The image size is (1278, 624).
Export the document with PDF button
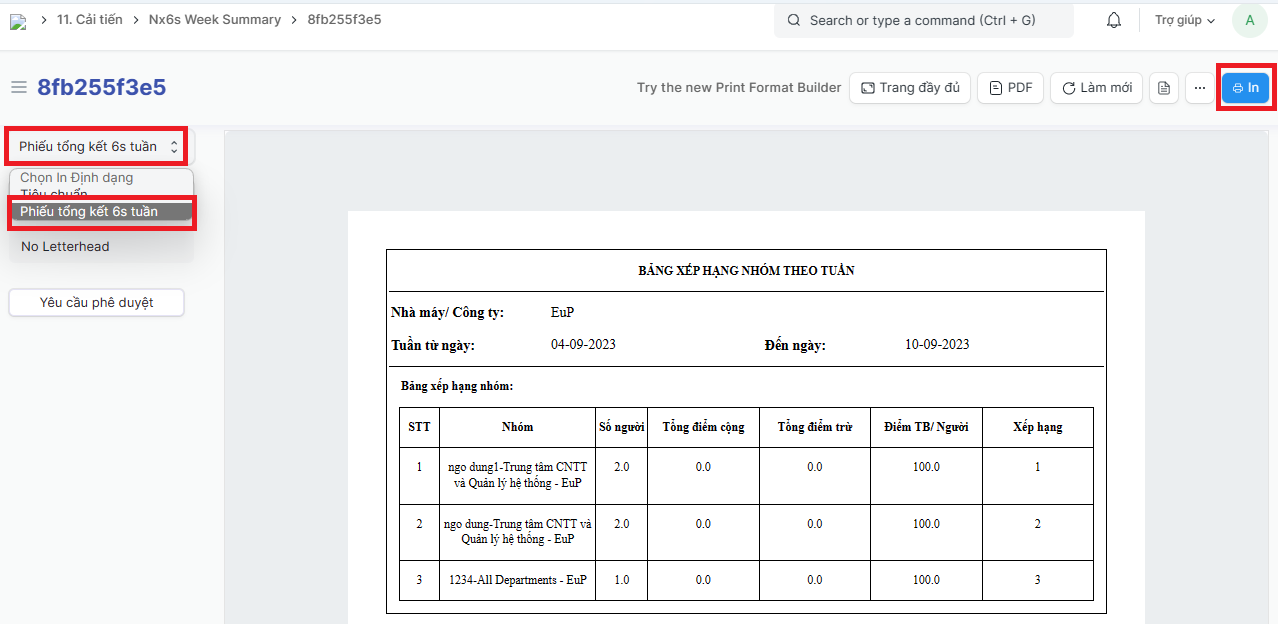tap(1010, 88)
